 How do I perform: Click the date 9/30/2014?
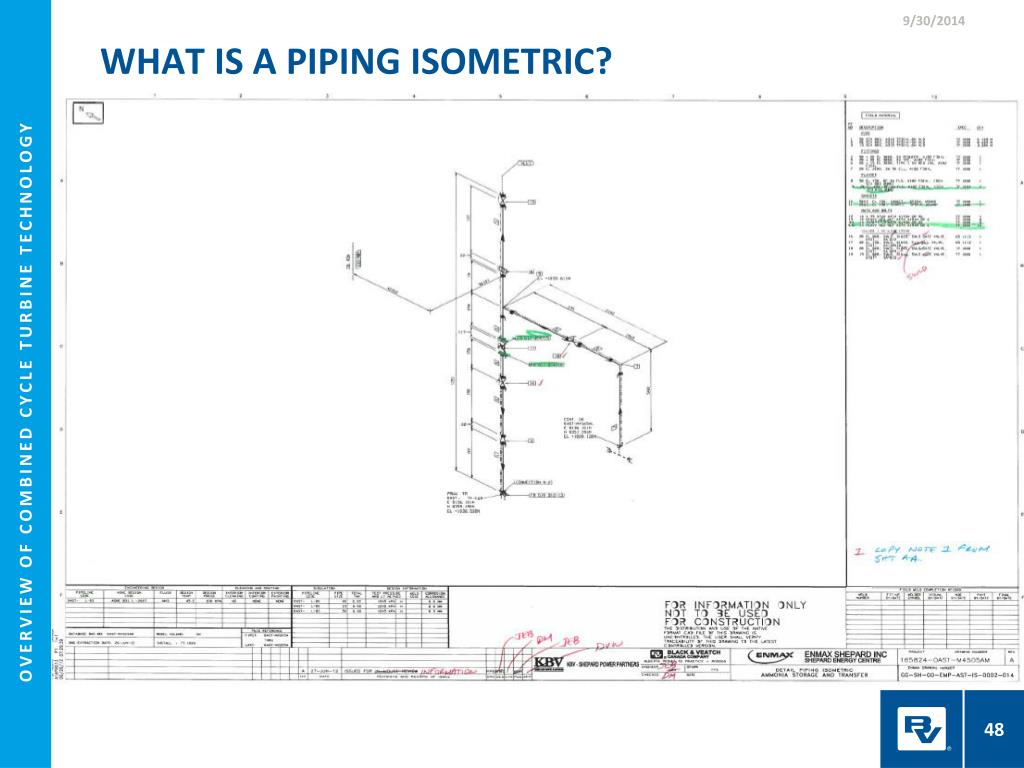click(933, 21)
